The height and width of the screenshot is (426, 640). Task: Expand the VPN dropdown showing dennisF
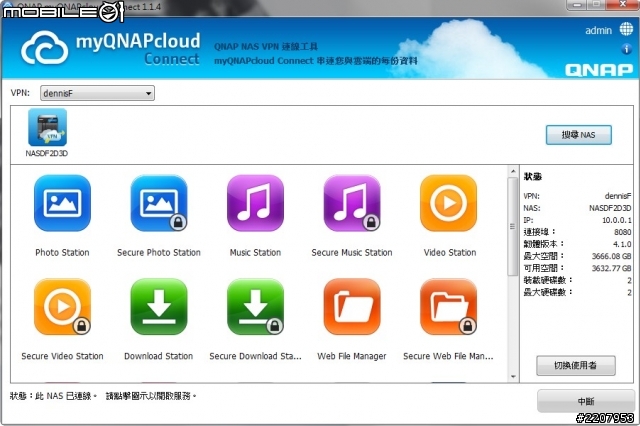(x=97, y=93)
